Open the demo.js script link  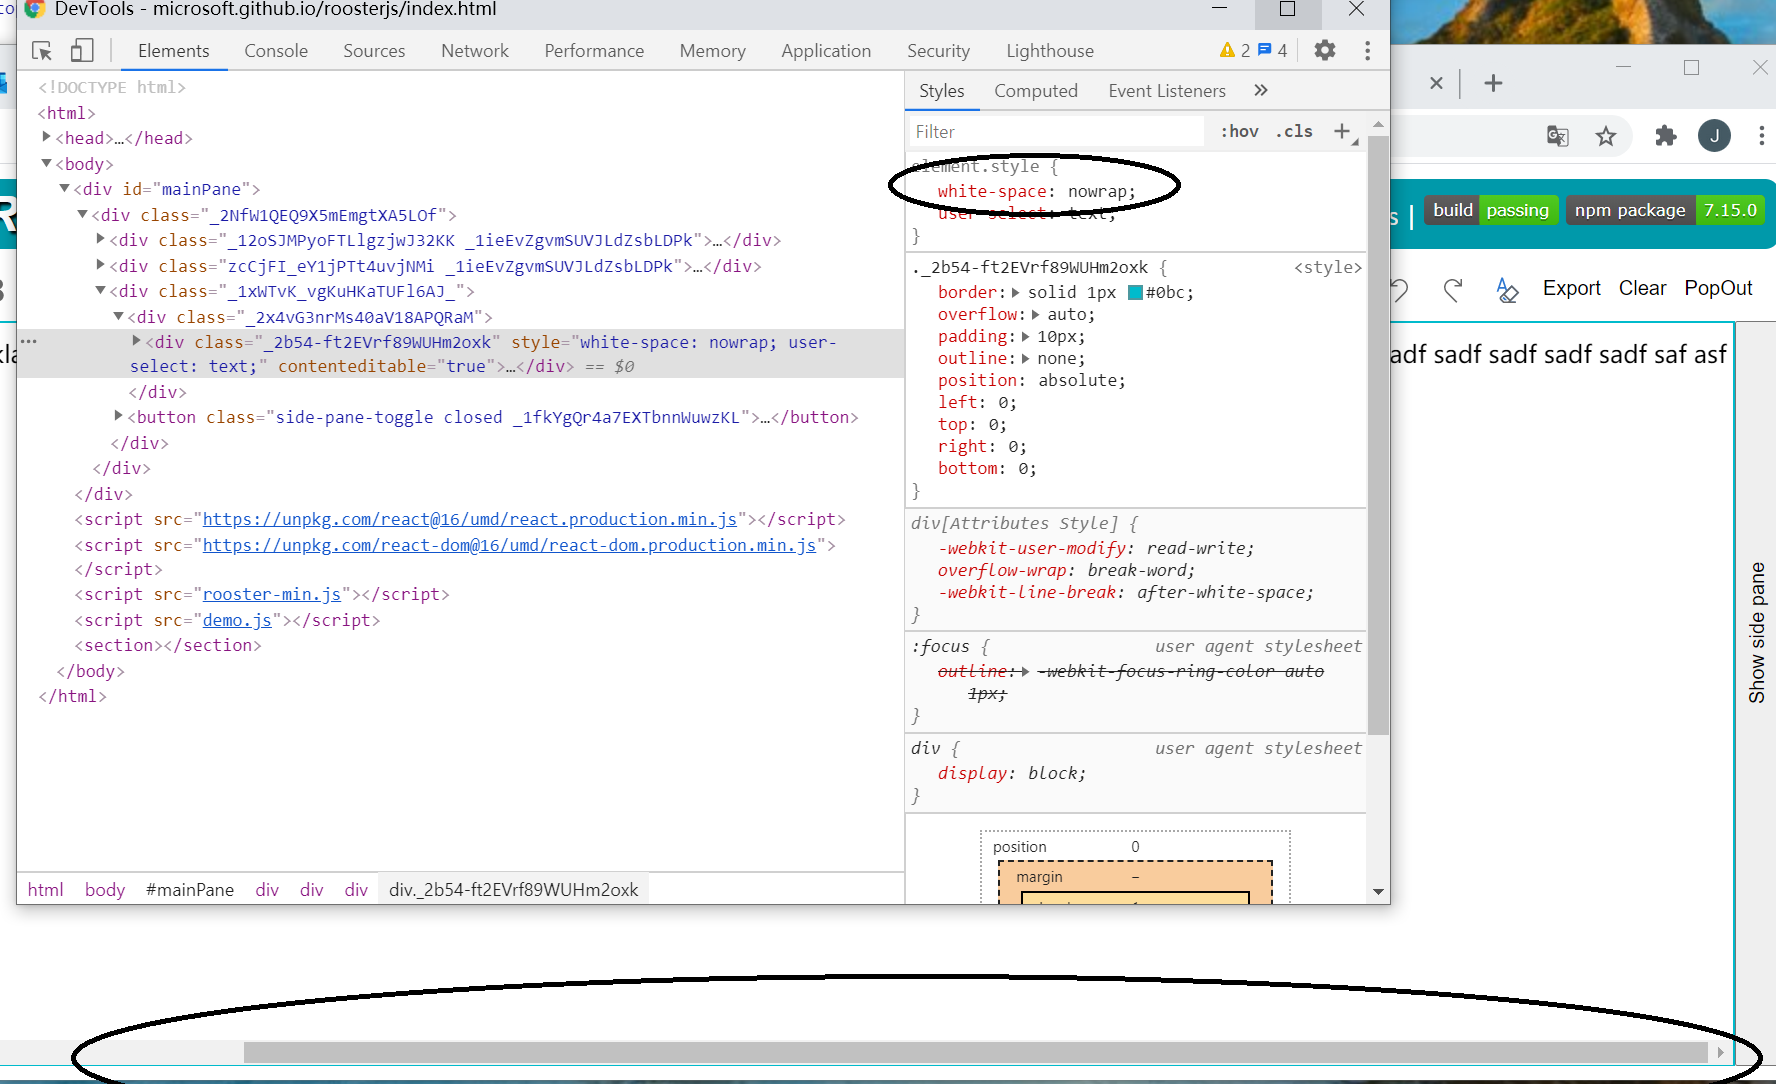pos(237,620)
